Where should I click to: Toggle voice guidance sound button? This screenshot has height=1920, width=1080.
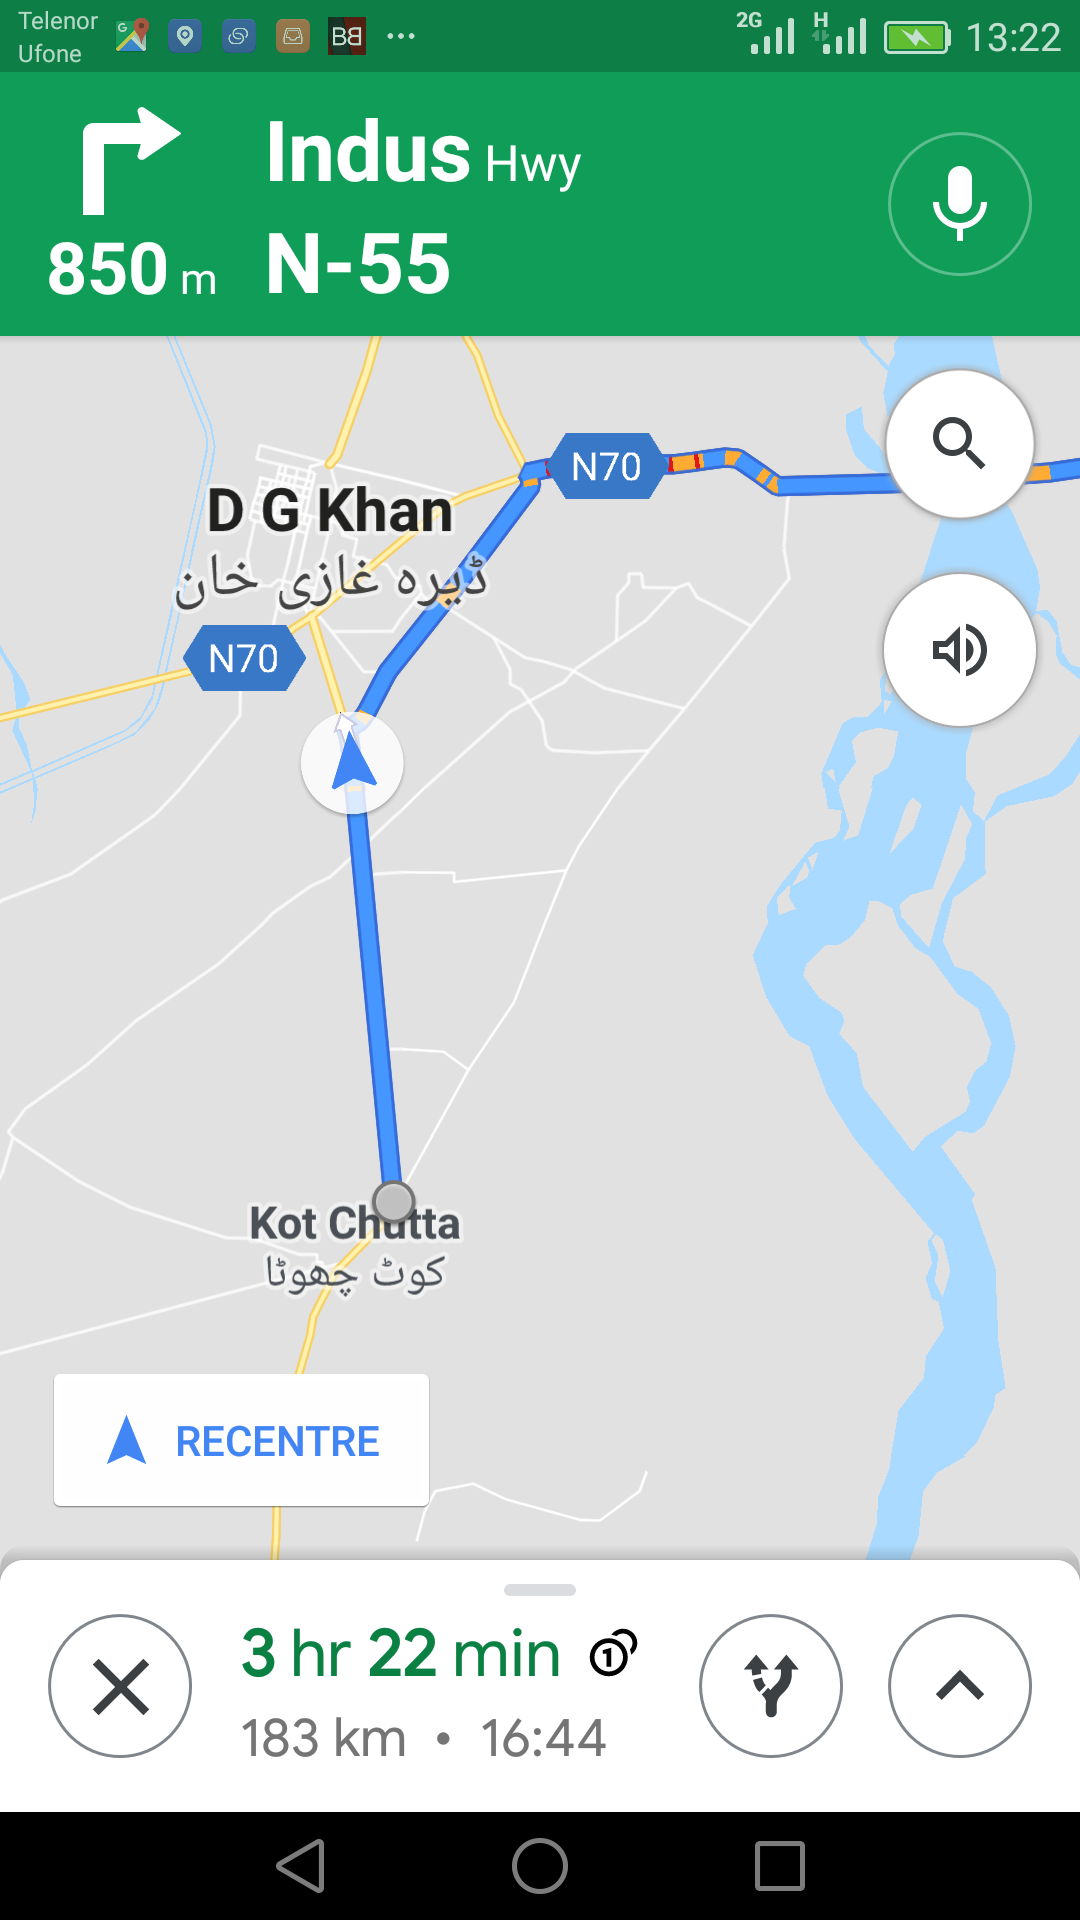click(x=960, y=650)
